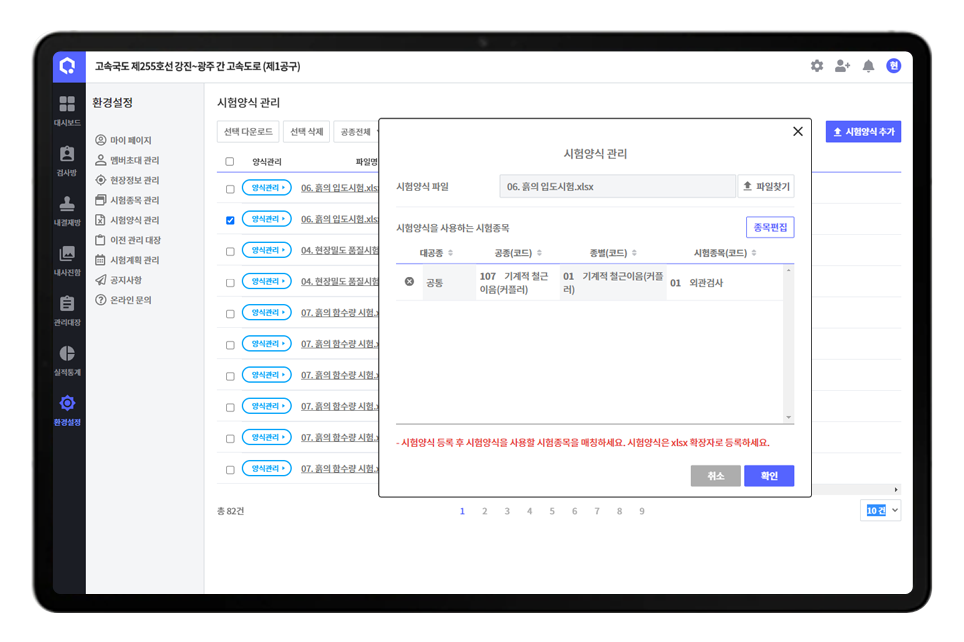Open the 10건 page size dropdown
This screenshot has width=964, height=642.
880,511
